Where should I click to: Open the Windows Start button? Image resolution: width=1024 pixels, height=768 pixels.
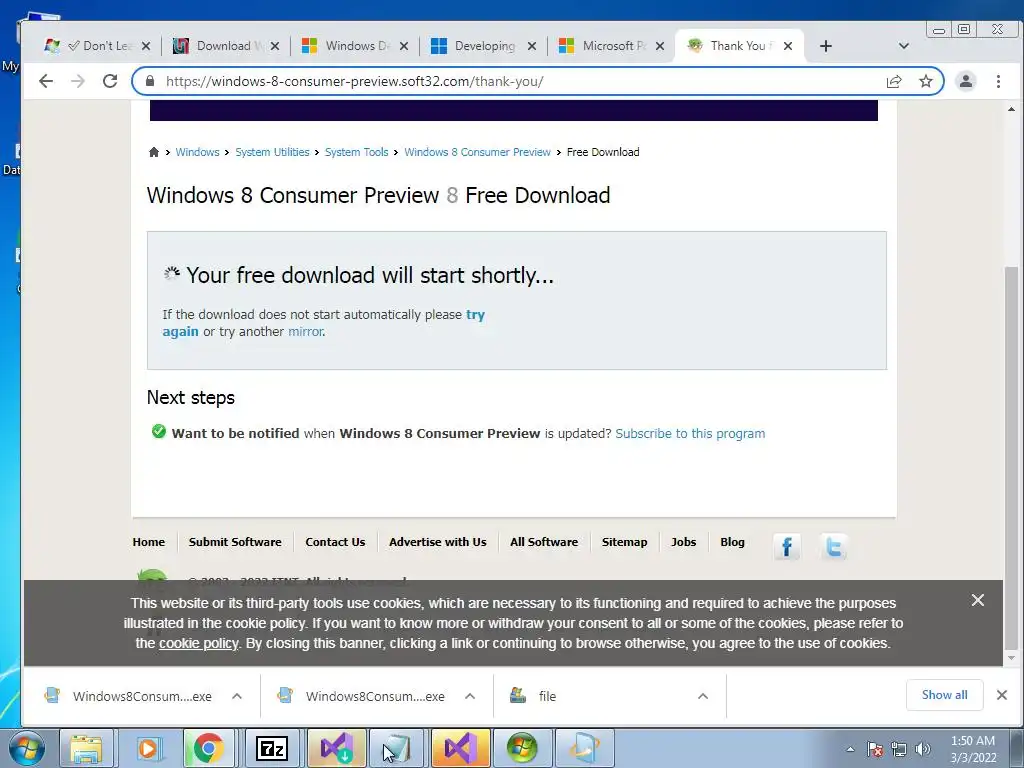27,748
